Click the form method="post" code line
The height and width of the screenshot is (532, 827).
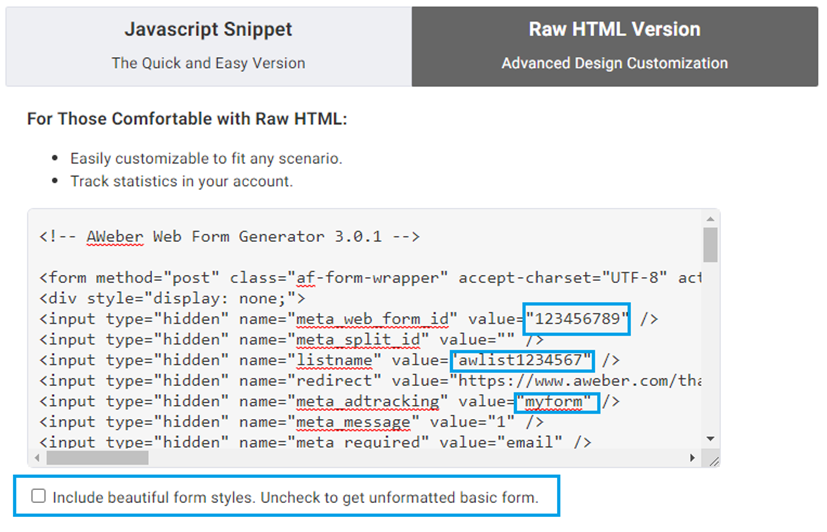pos(370,277)
